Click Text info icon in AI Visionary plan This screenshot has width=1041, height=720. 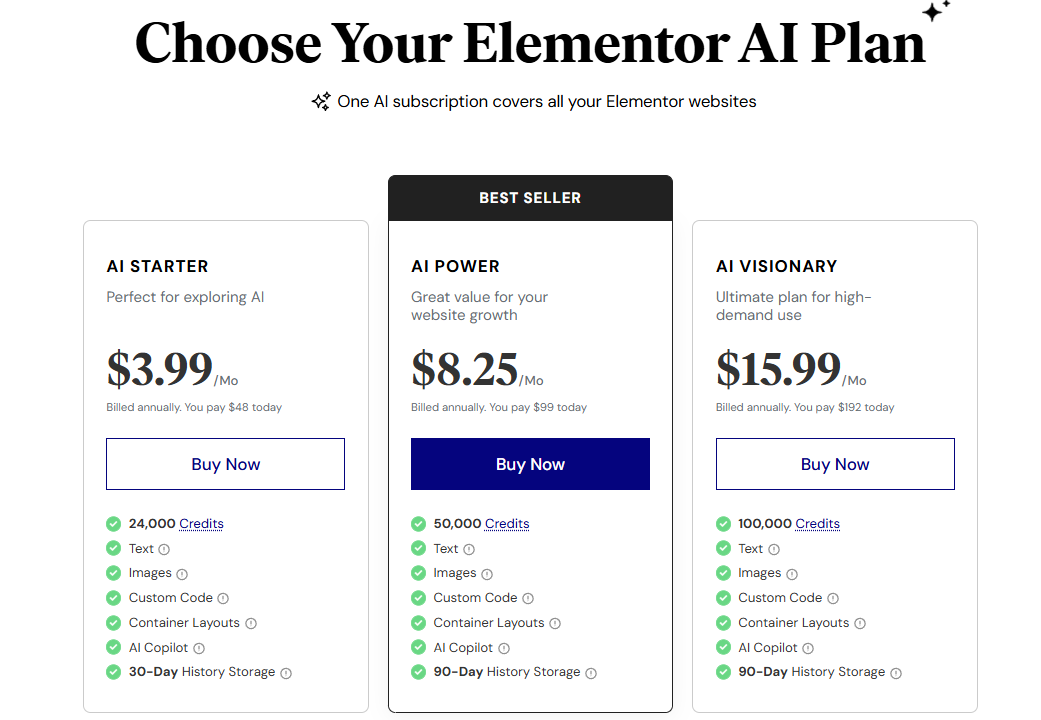774,549
